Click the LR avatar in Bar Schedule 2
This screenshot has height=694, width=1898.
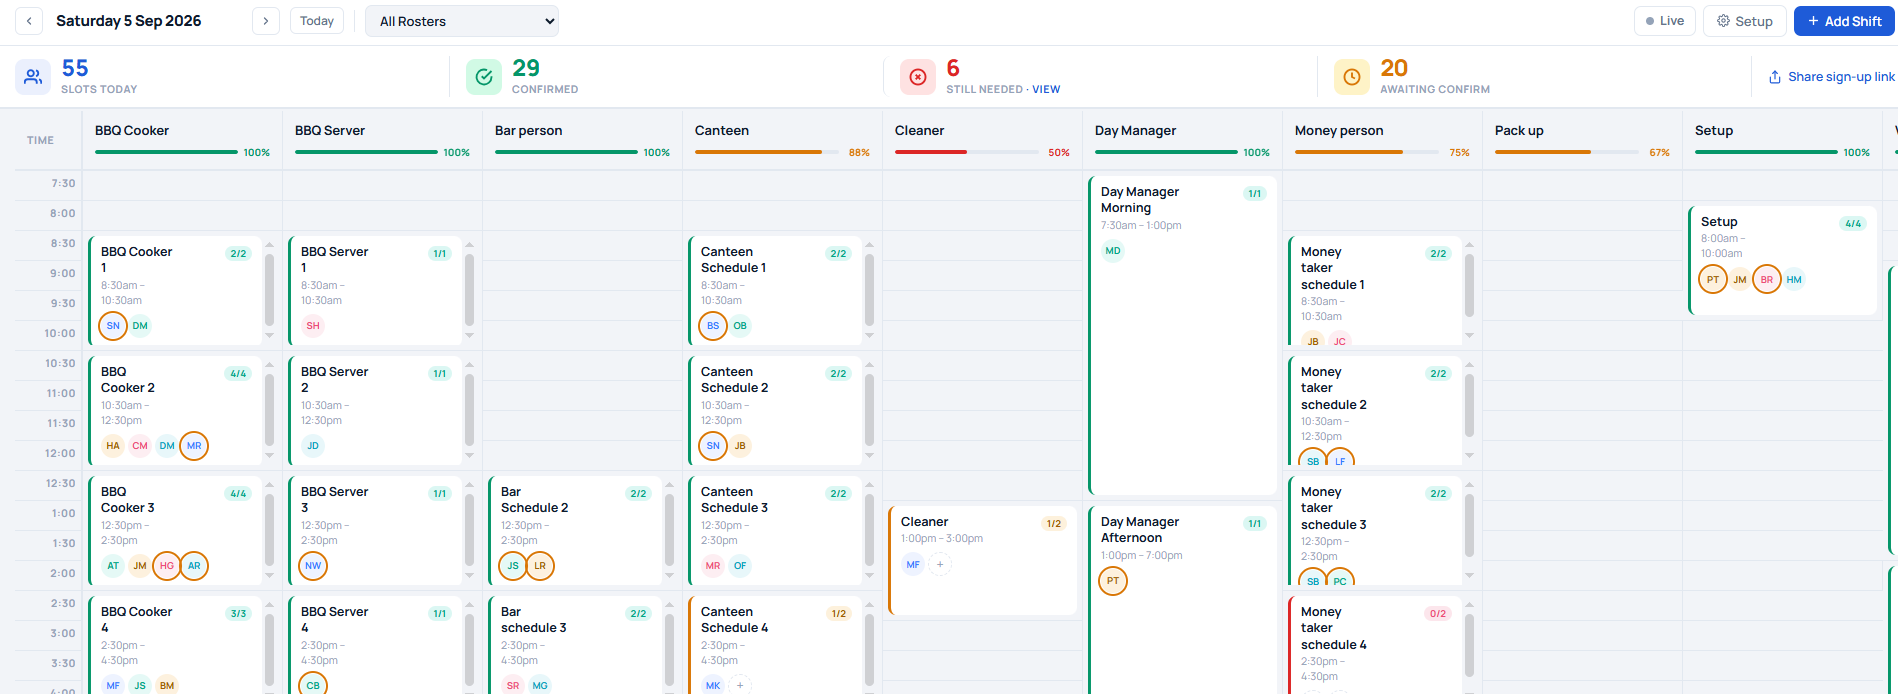(540, 566)
